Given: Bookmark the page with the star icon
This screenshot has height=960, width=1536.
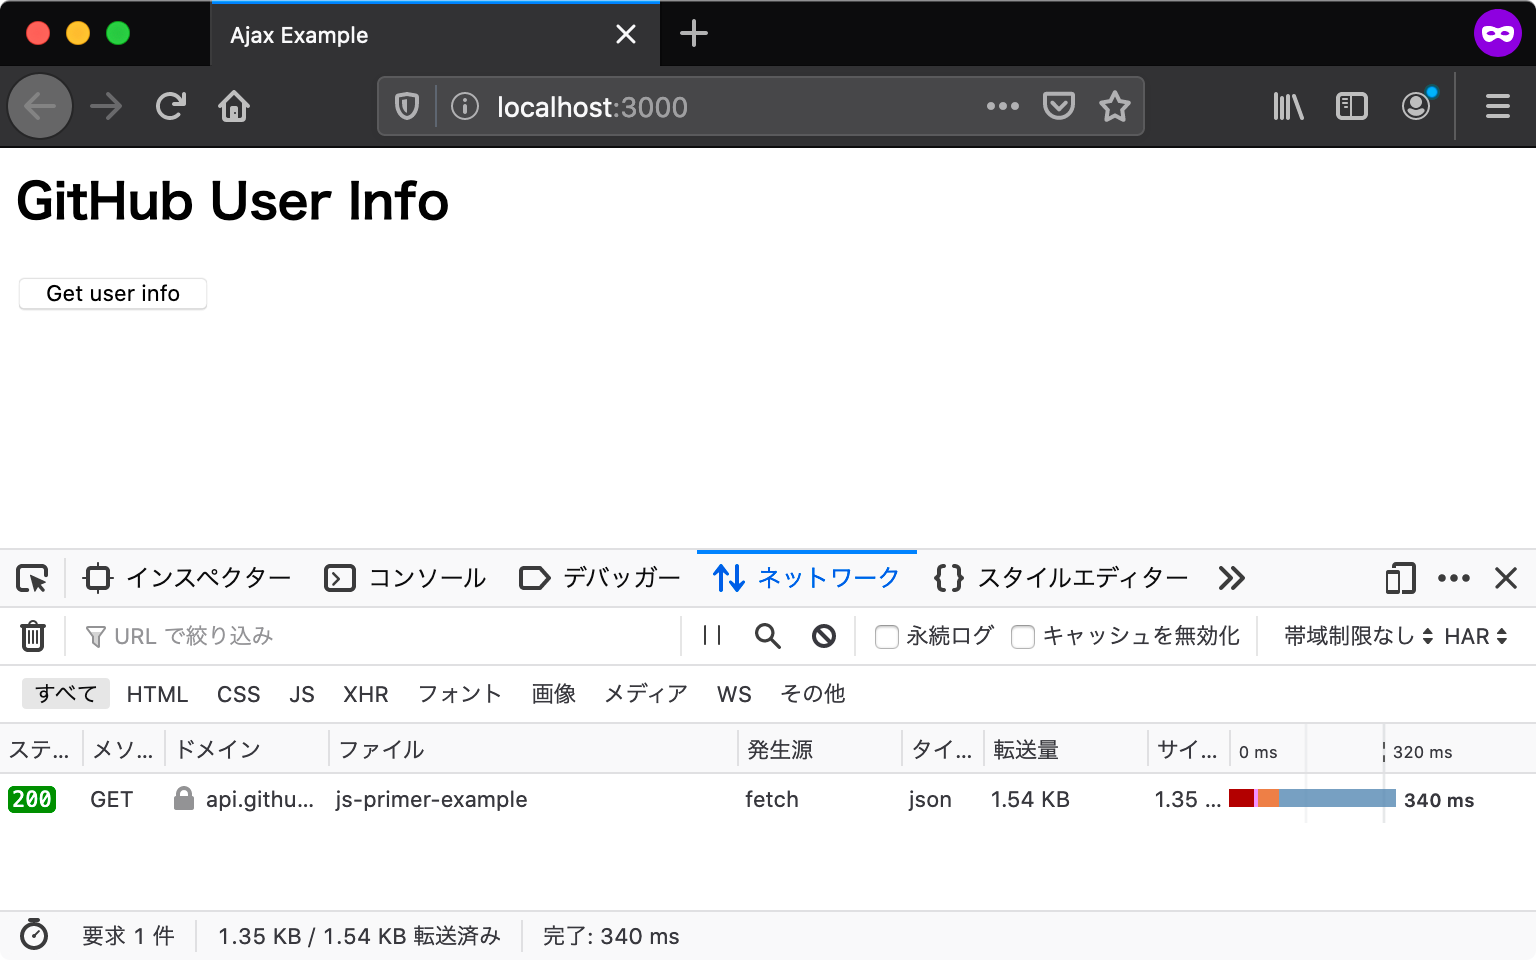Looking at the screenshot, I should [1114, 106].
